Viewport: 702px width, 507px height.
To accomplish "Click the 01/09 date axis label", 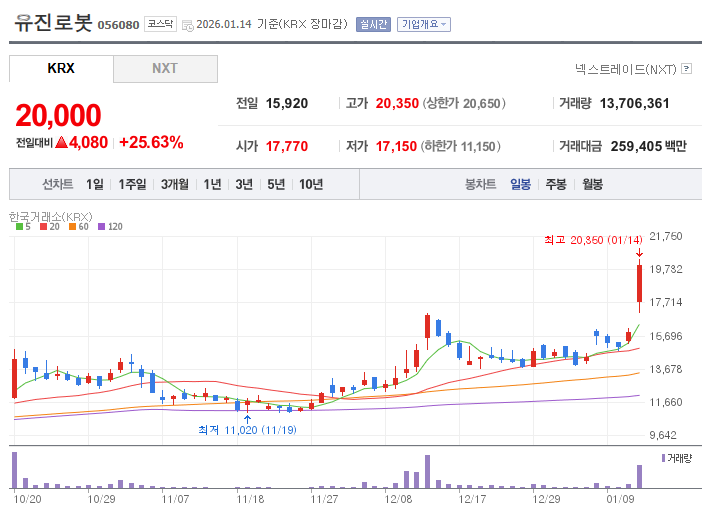I will [620, 499].
